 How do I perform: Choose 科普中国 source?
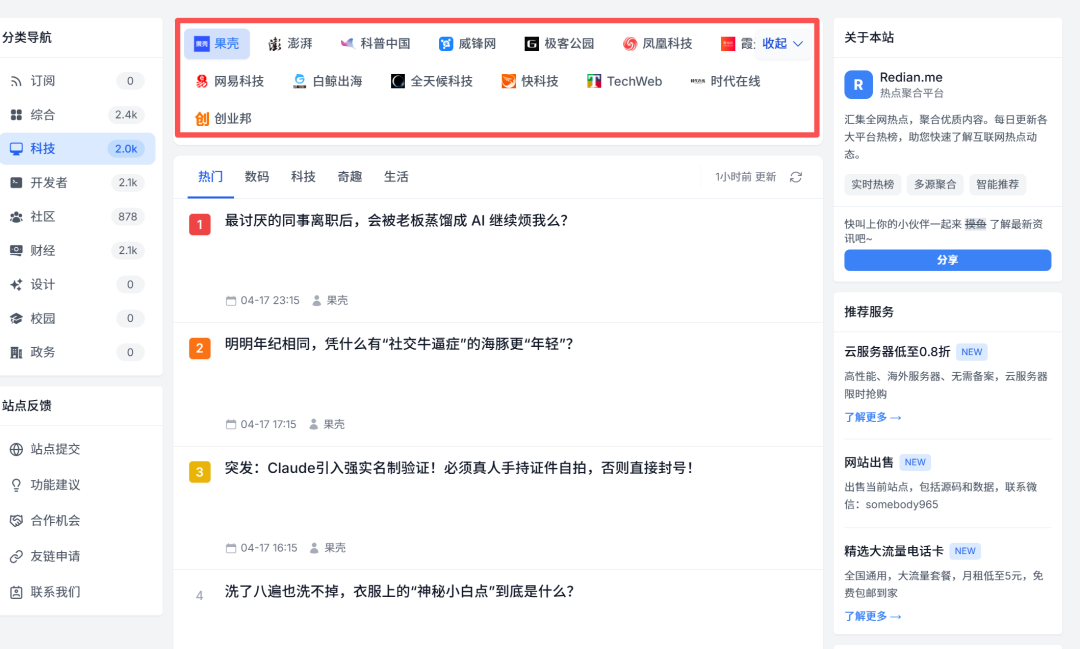point(375,44)
